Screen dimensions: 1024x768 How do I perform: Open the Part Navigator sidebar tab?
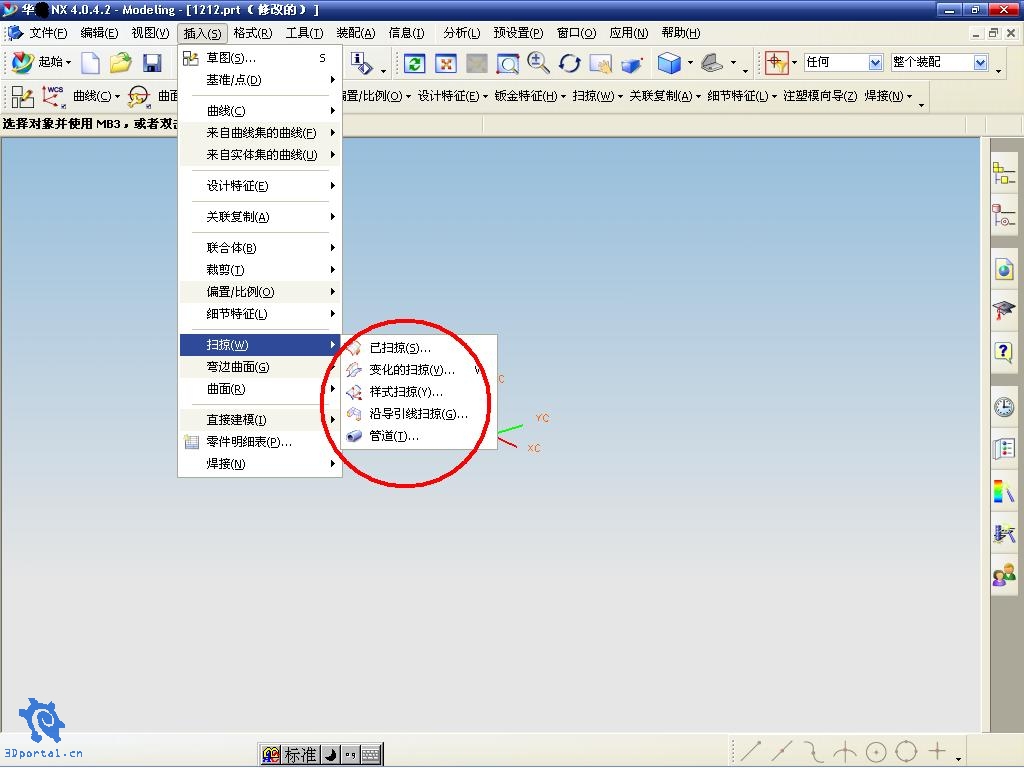(x=1004, y=216)
